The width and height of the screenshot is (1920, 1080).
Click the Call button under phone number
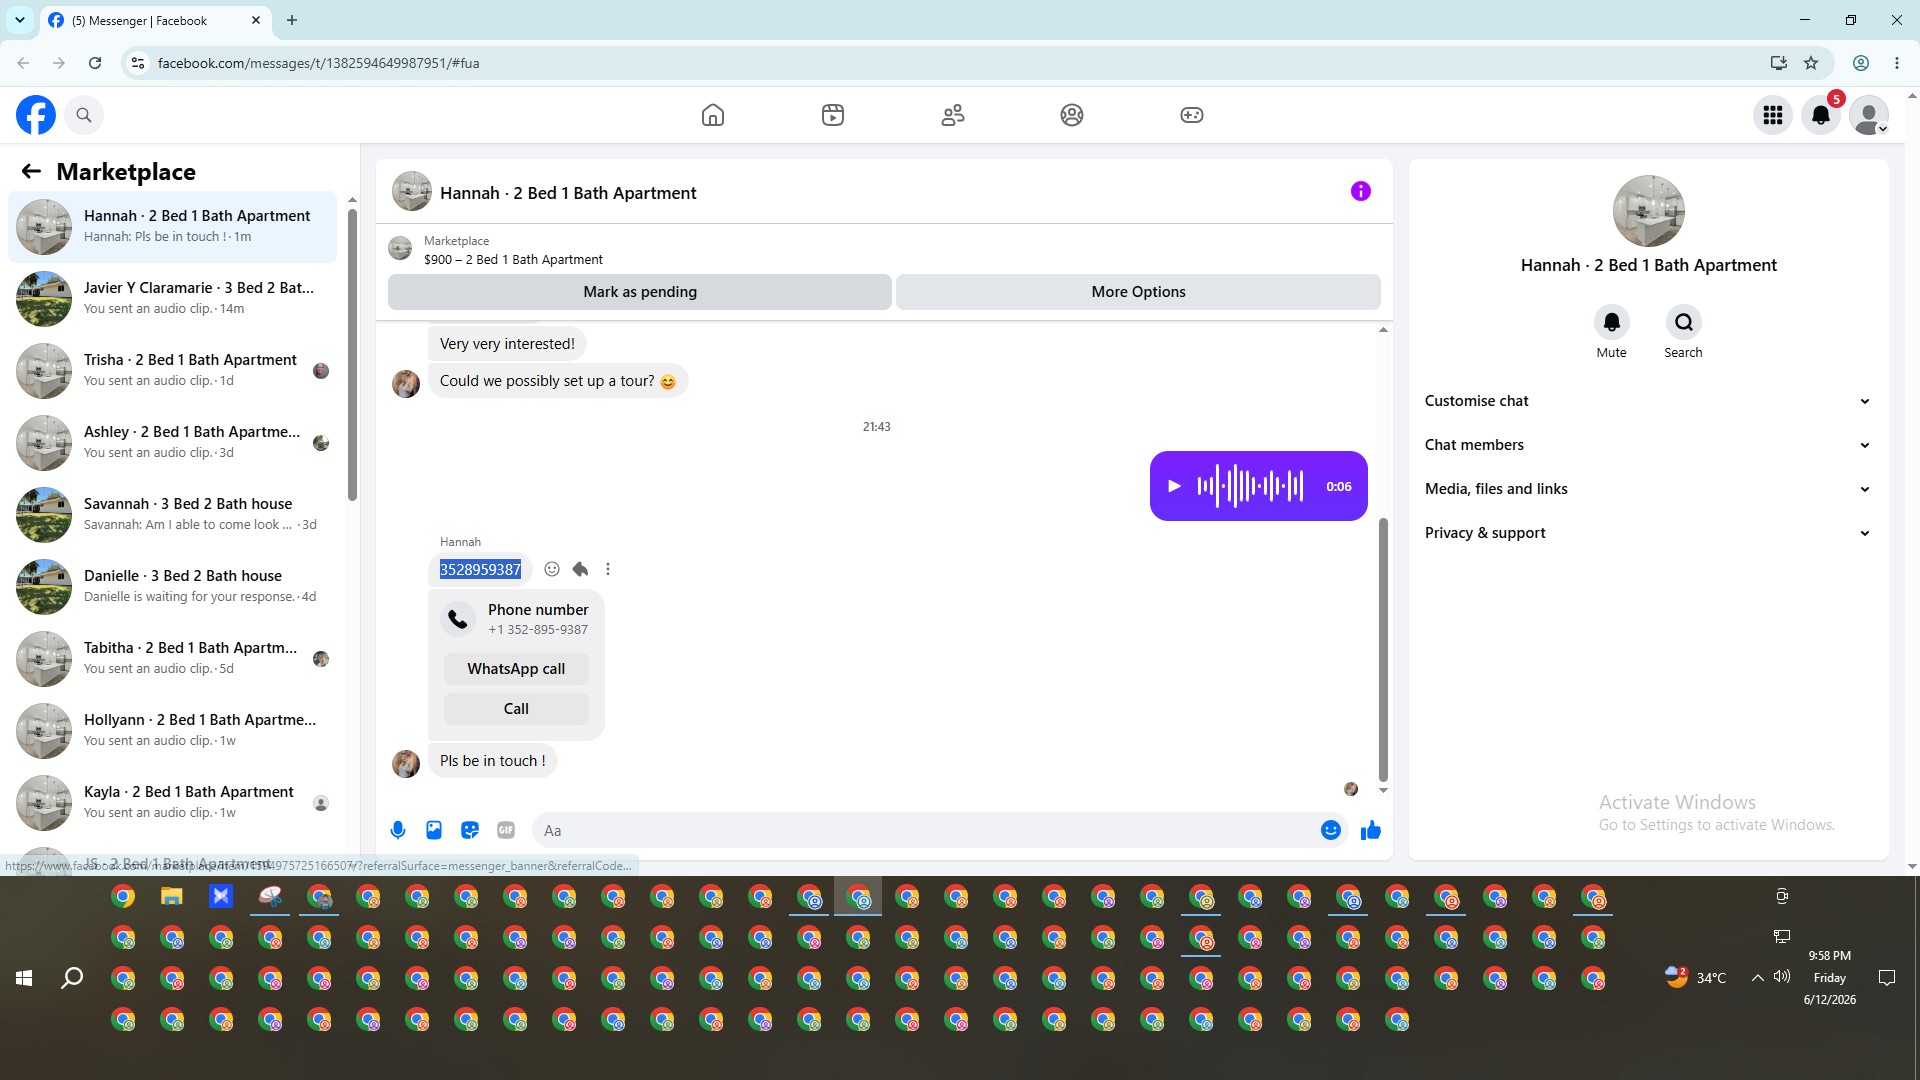pos(516,709)
